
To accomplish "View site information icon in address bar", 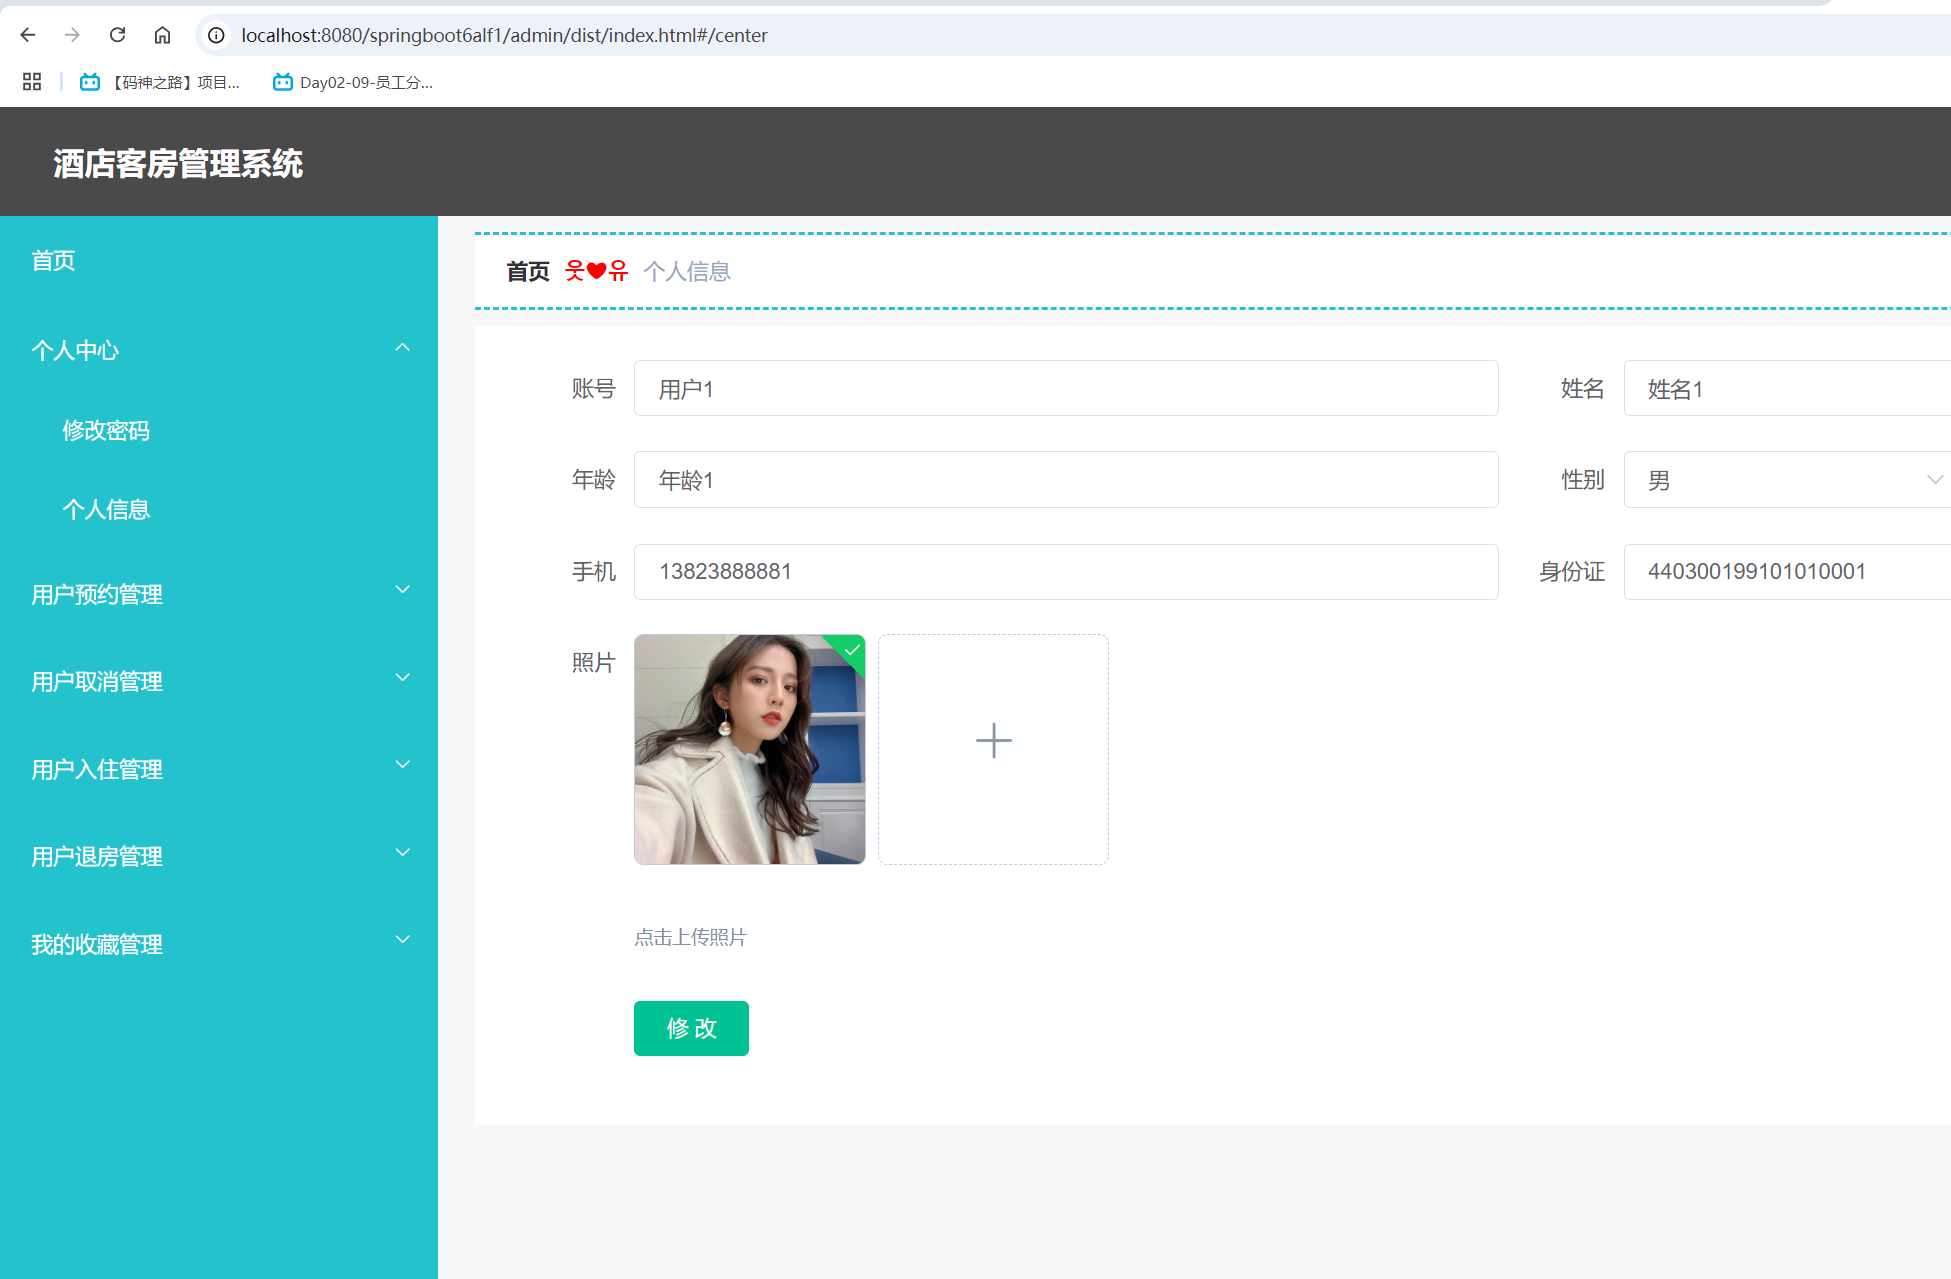I will point(216,35).
